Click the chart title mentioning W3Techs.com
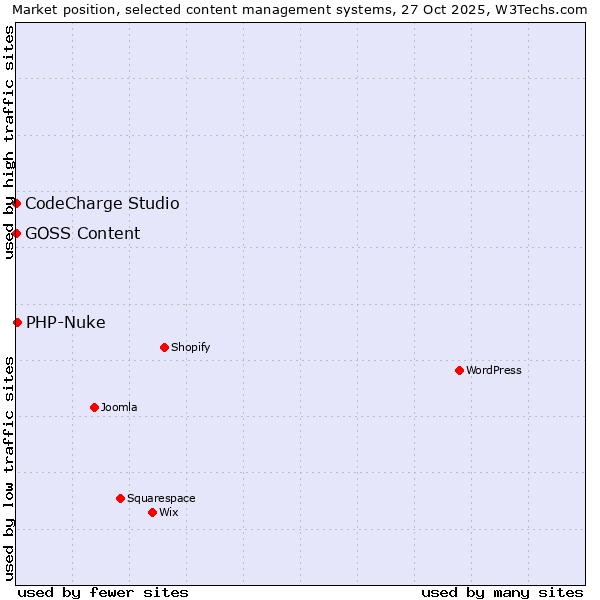The image size is (600, 600). 300,9
